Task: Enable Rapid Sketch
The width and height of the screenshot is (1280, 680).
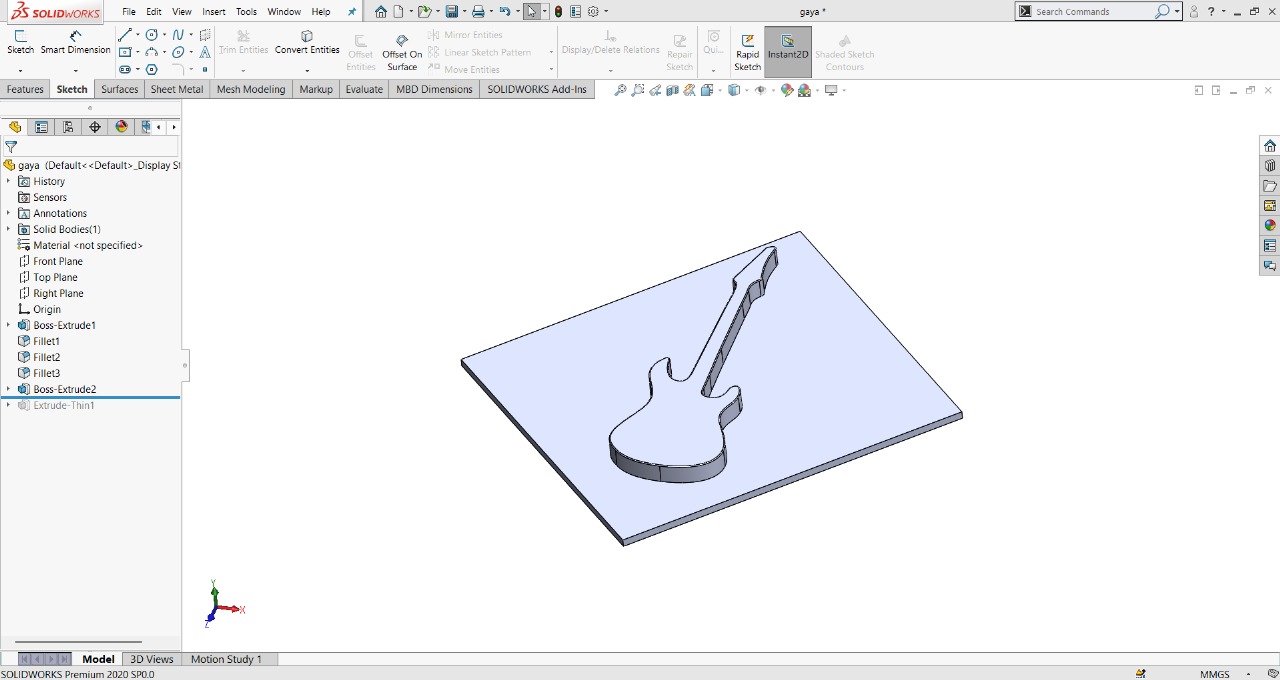Action: point(747,53)
